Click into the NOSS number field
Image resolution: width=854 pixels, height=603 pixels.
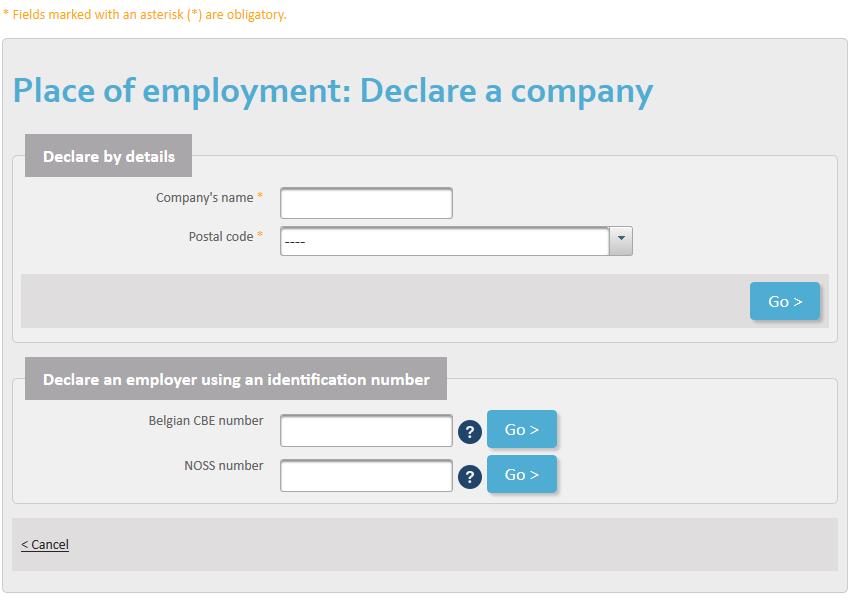click(x=366, y=476)
